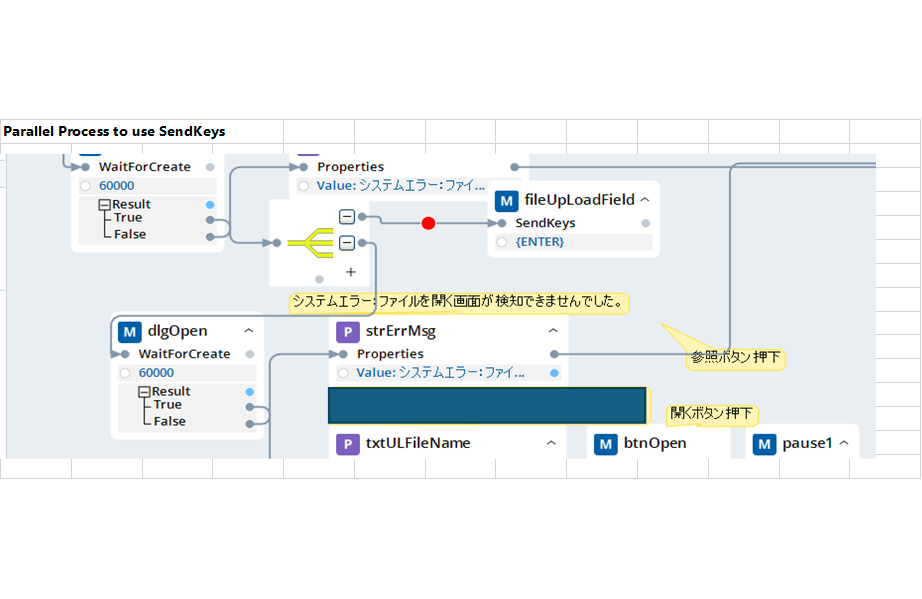Viewport: 922px width, 599px height.
Task: Click the minus icon on the lower parallel branch
Action: [x=345, y=241]
